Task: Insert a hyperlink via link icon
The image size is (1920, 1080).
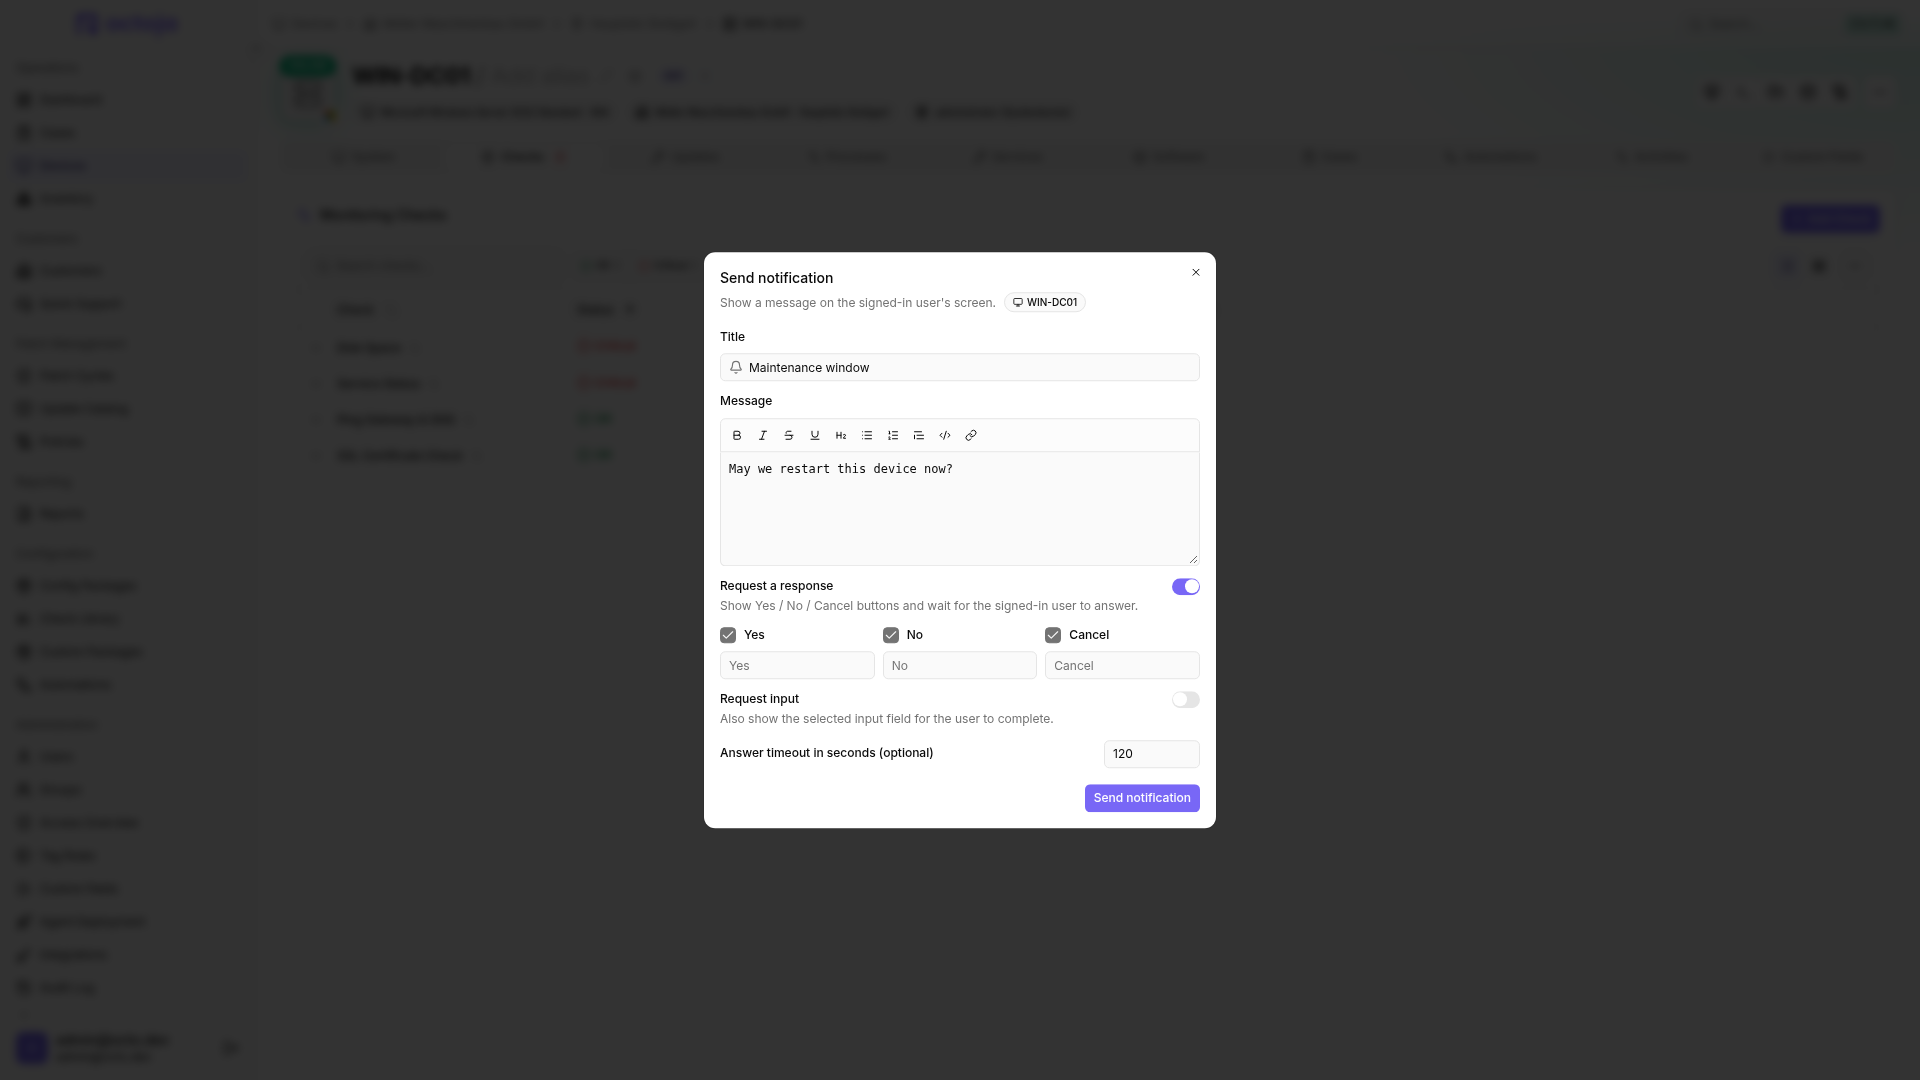Action: (971, 436)
